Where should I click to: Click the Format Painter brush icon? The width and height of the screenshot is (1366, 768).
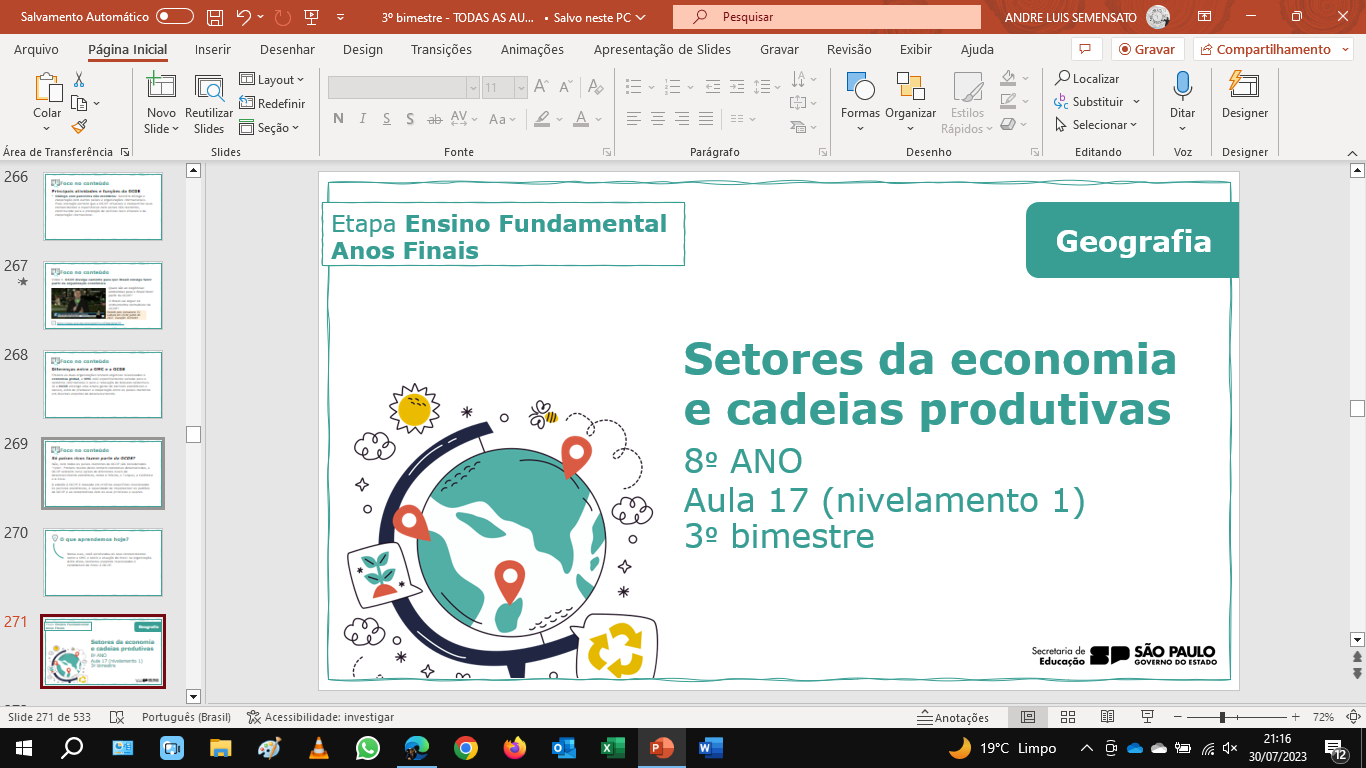click(79, 127)
